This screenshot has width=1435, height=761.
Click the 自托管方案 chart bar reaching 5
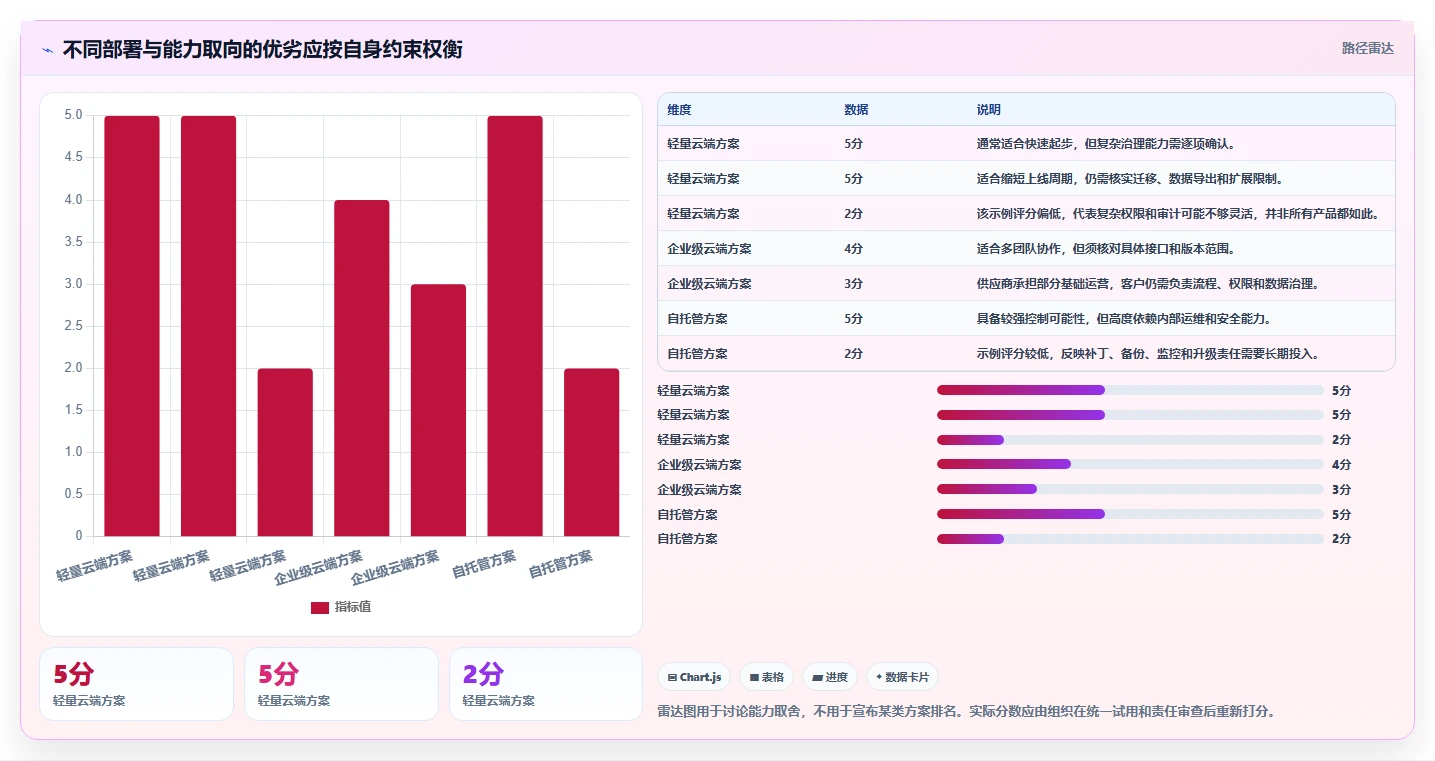pyautogui.click(x=515, y=326)
